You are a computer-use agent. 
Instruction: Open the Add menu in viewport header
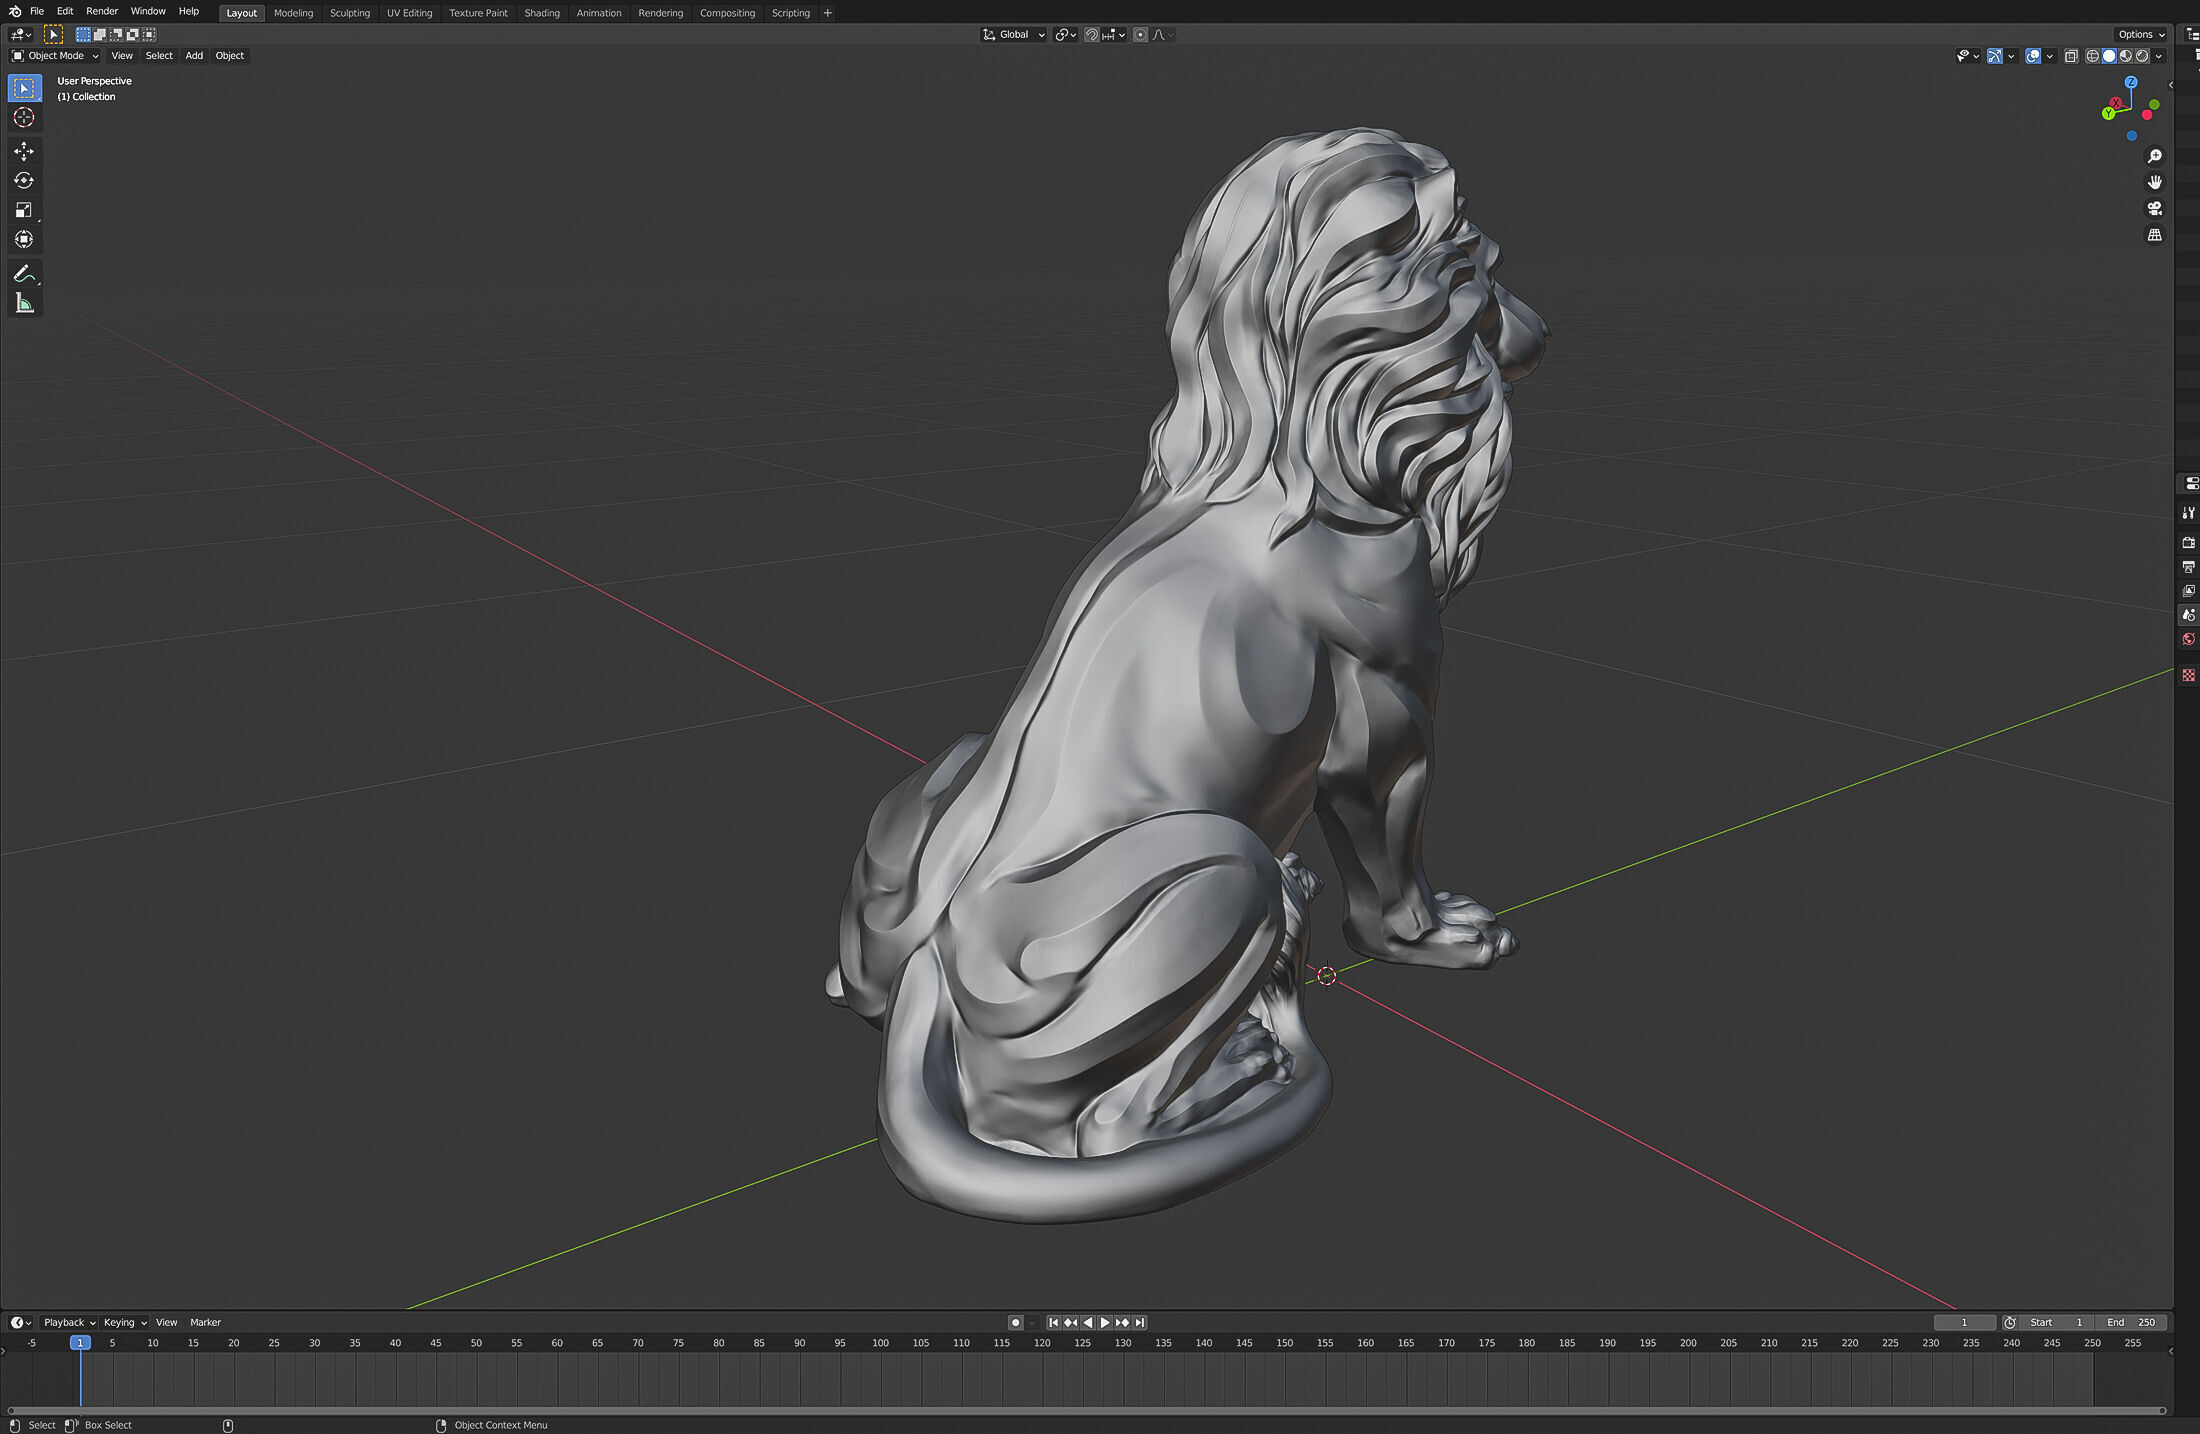coord(194,56)
